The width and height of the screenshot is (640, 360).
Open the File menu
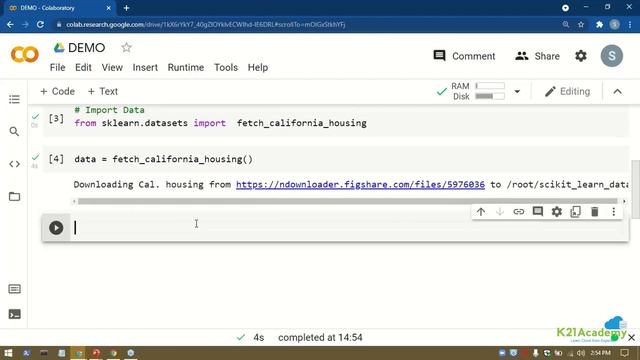(58, 67)
